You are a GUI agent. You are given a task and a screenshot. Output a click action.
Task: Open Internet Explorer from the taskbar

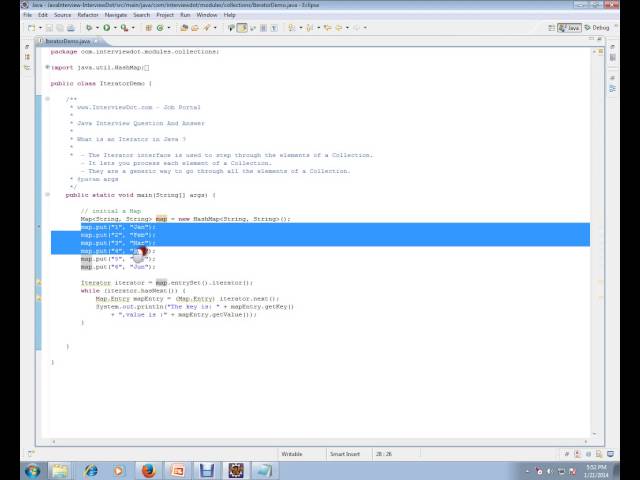pos(91,471)
